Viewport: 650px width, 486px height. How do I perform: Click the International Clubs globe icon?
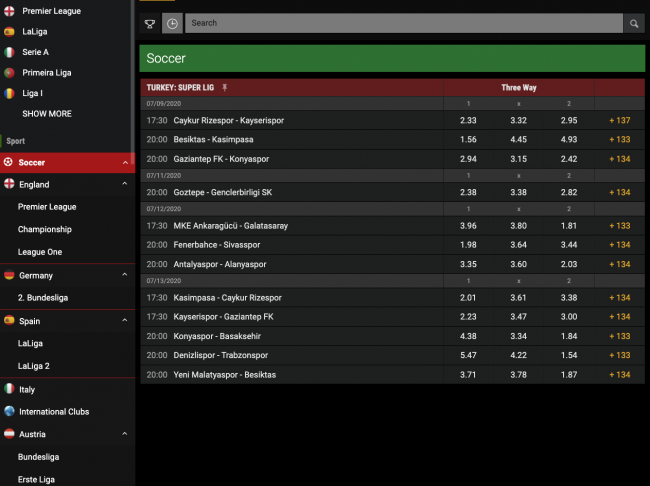(9, 411)
